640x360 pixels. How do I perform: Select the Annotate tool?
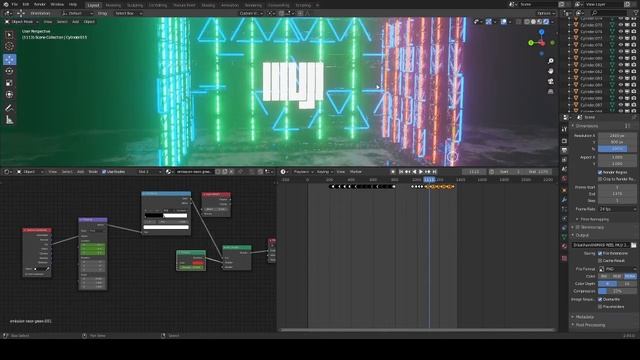click(x=9, y=108)
